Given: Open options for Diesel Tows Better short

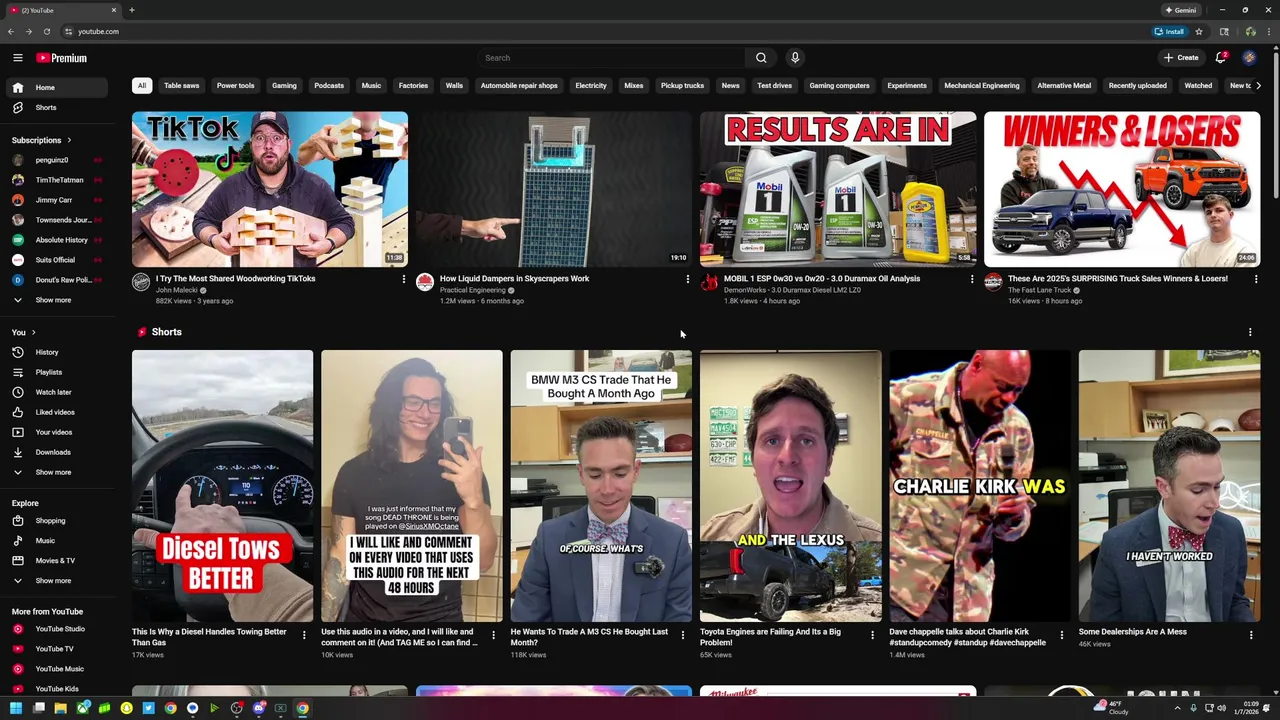Looking at the screenshot, I should click(304, 635).
